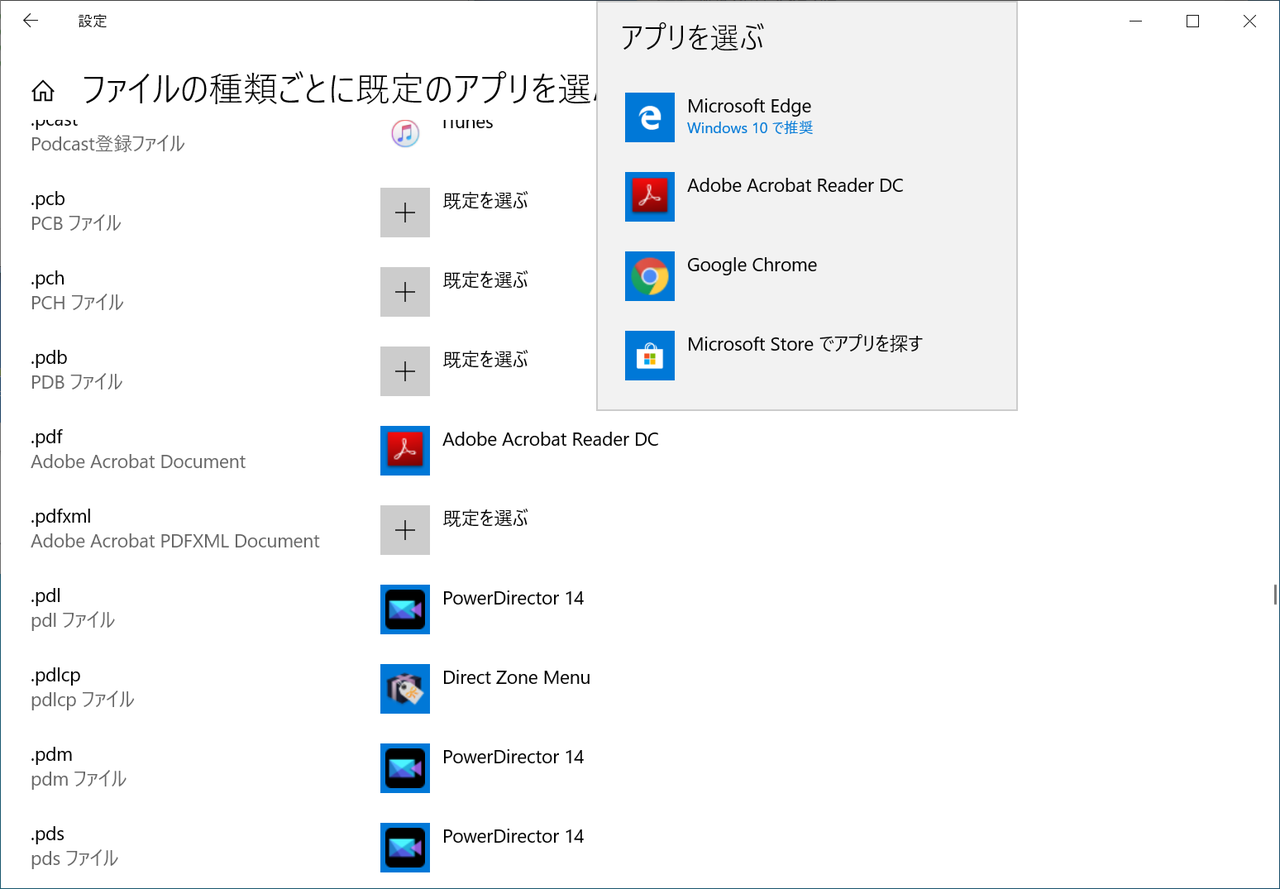Click the pds ファイル description
Screen dimensions: 1280x889
pyautogui.click(x=74, y=858)
